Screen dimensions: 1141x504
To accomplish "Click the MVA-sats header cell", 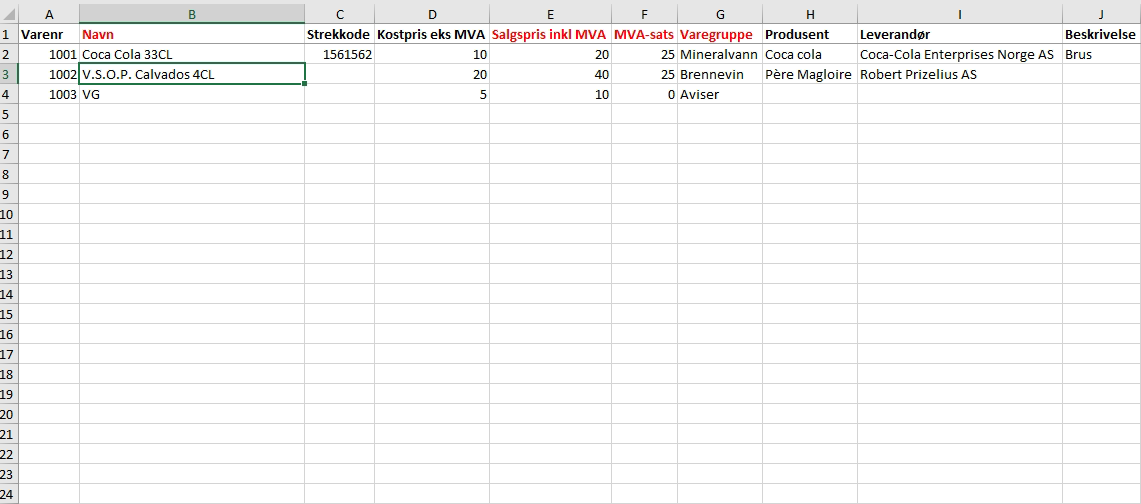I will point(644,34).
